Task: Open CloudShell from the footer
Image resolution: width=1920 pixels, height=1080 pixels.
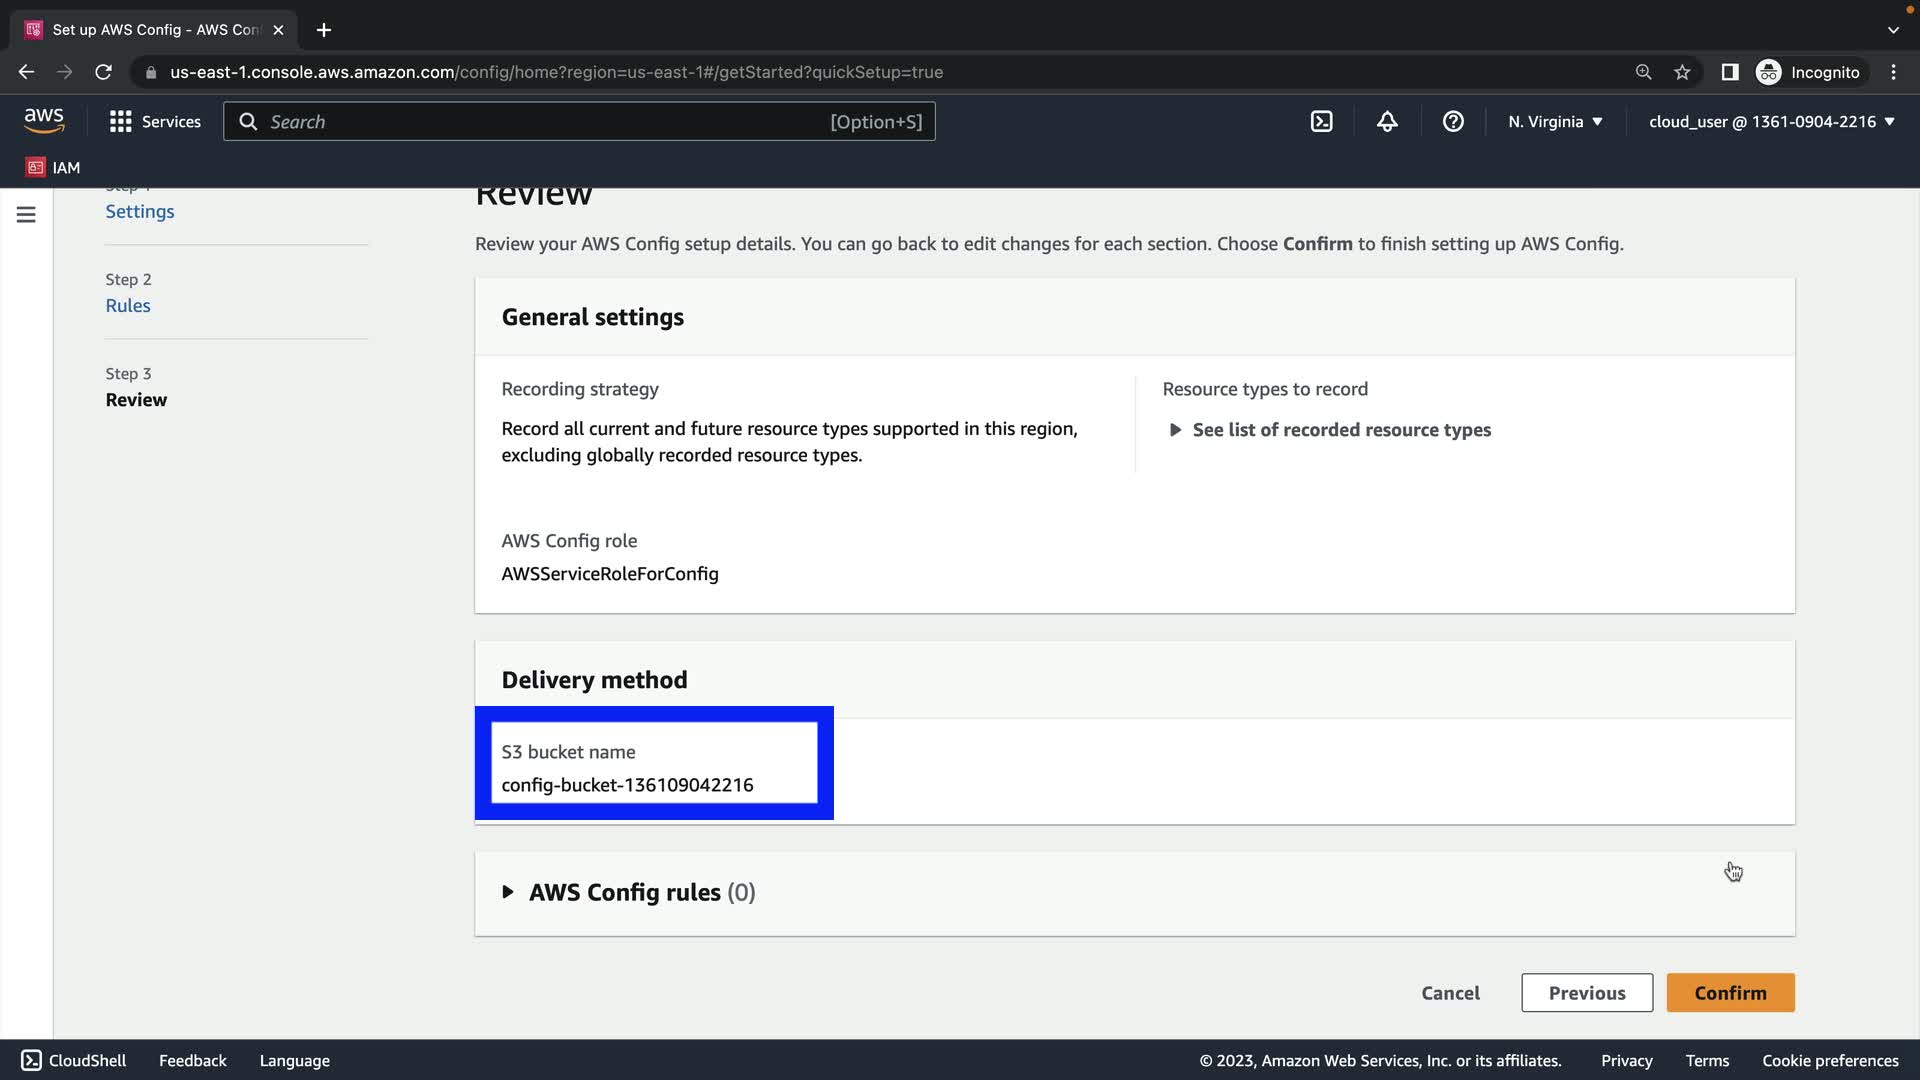Action: 74,1060
